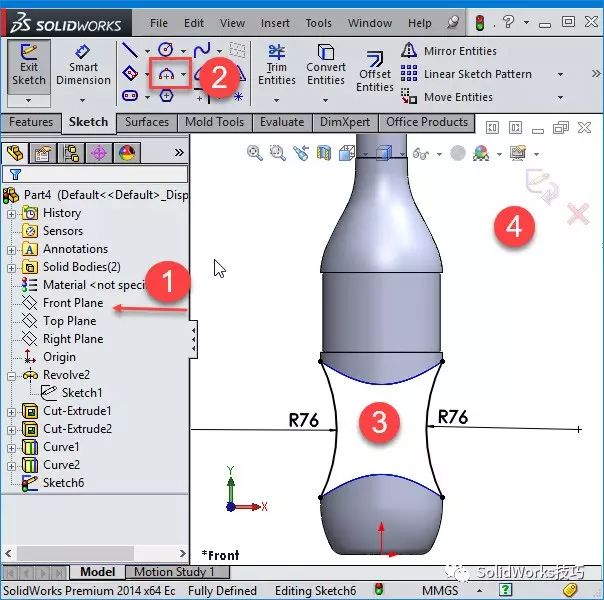This screenshot has width=604, height=600.
Task: Select Right Plane in the tree
Action: [73, 339]
